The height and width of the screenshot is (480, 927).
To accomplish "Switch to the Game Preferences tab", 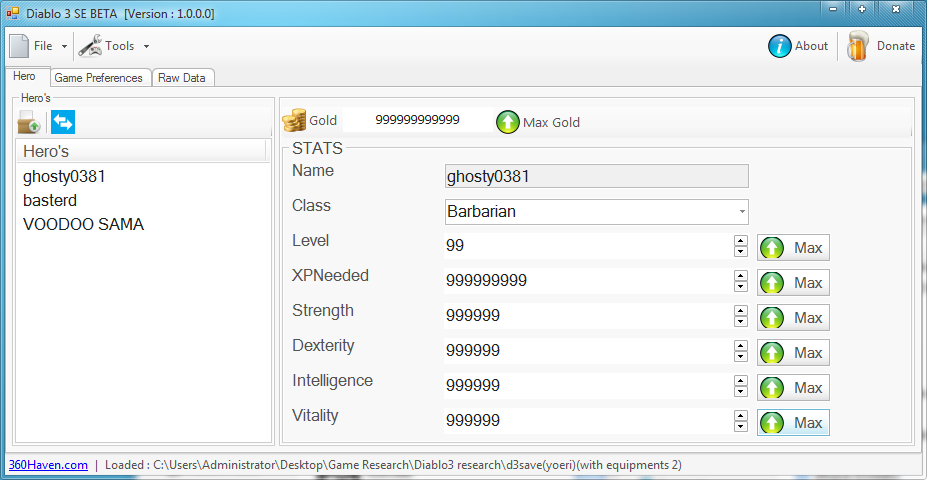I will (99, 78).
